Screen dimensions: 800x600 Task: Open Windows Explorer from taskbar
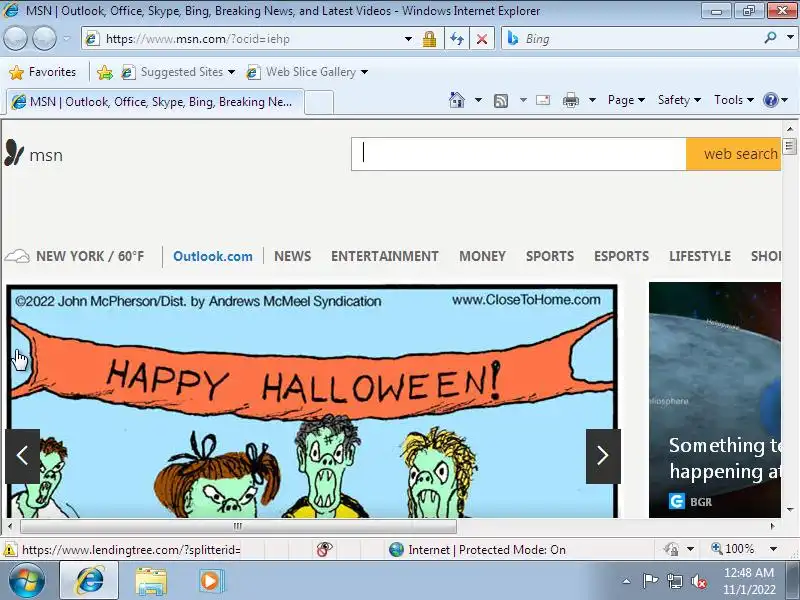coord(151,581)
